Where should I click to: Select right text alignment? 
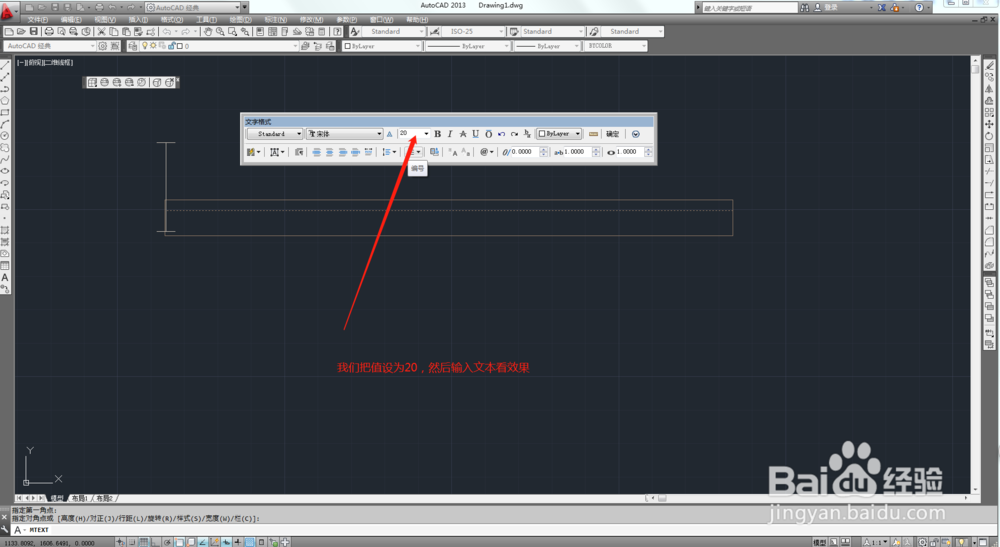(x=342, y=152)
